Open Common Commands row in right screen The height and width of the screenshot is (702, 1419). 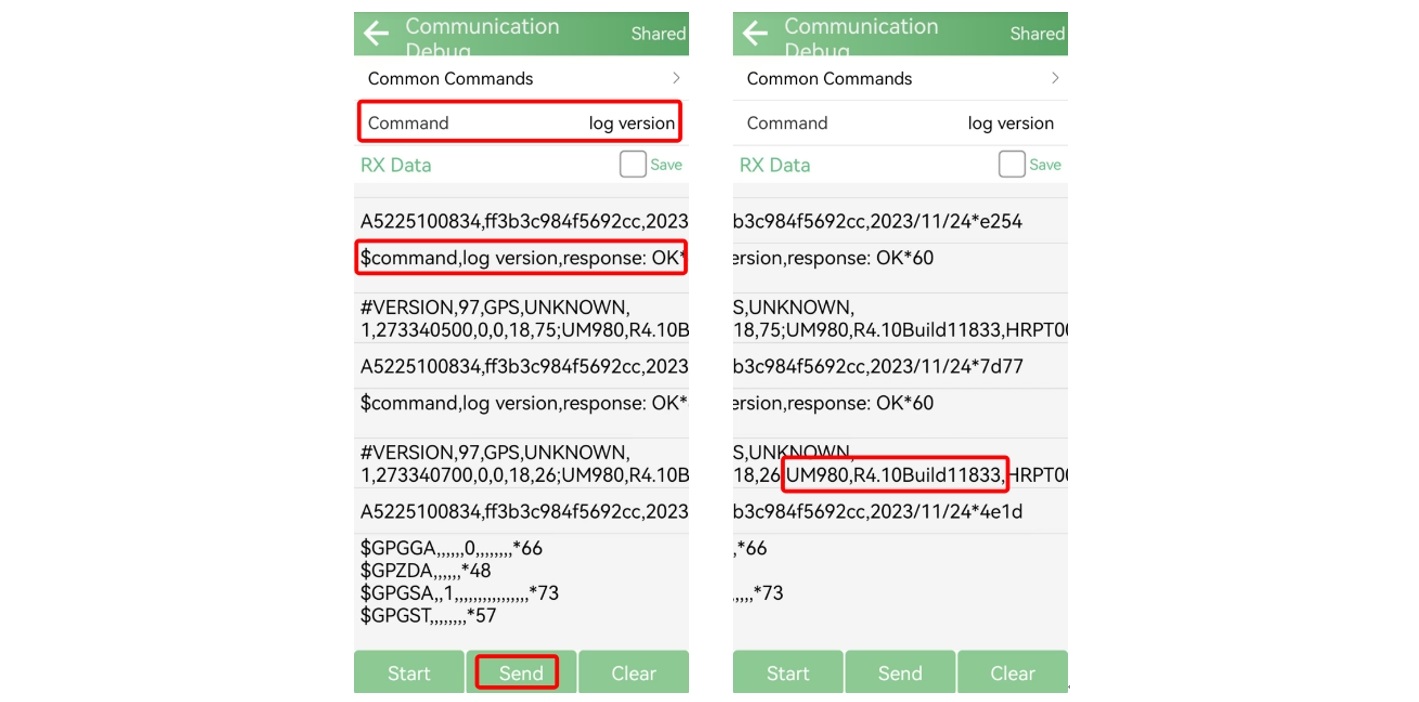830,78
